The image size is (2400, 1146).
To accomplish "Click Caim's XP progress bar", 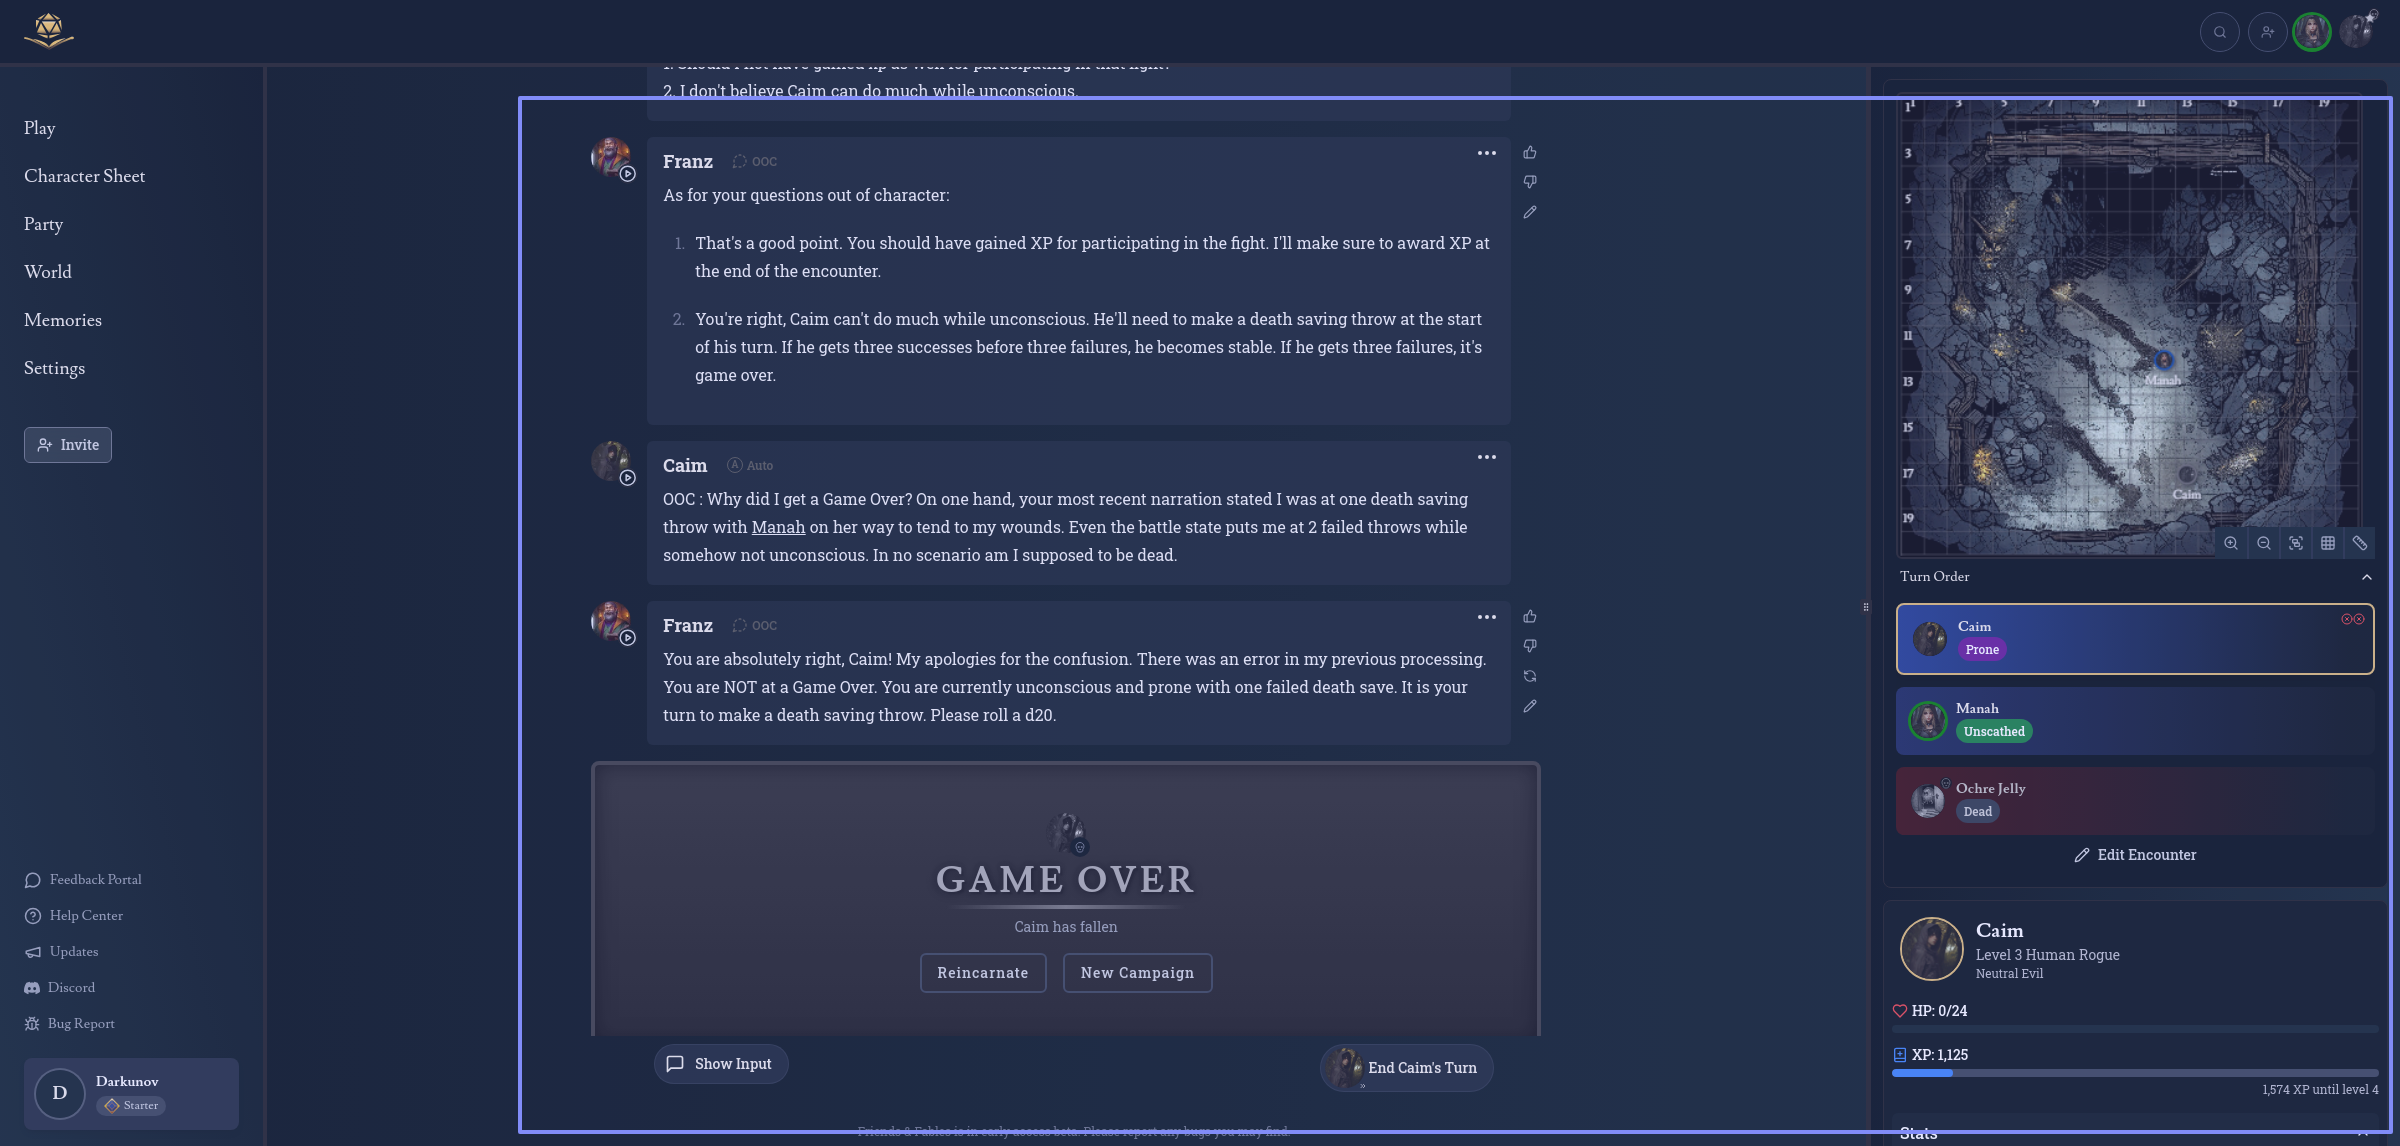I will tap(2134, 1073).
